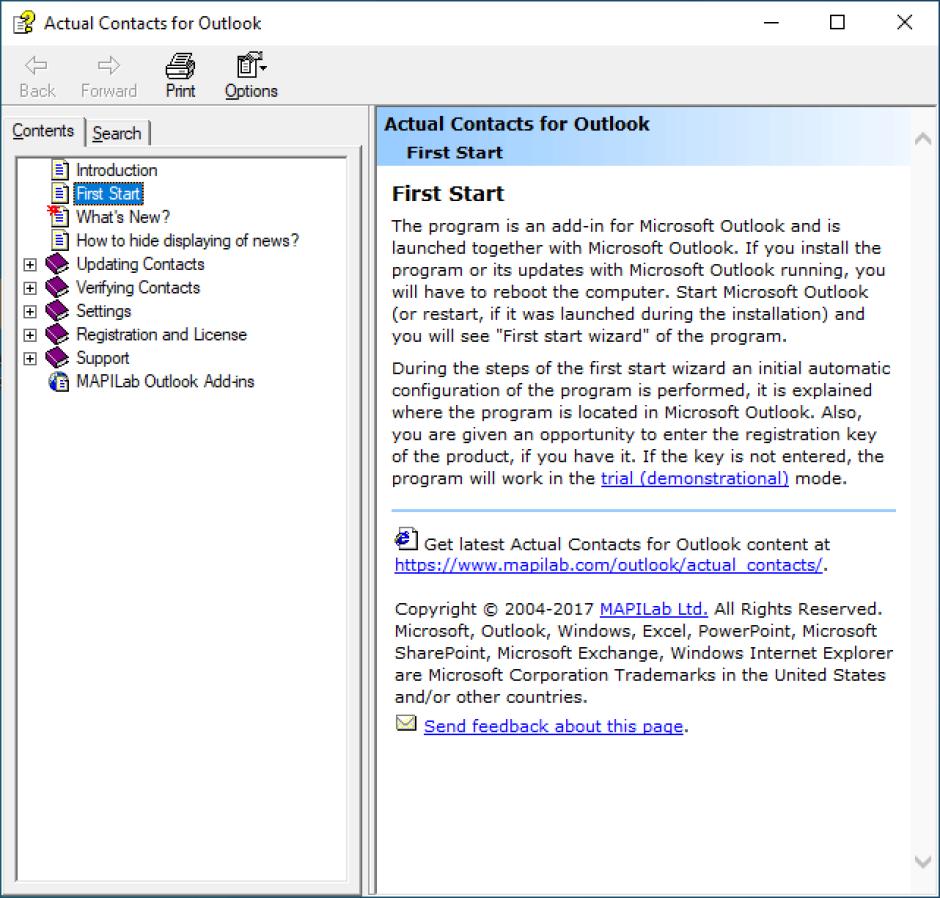Click the help icon in title bar

(x=24, y=23)
